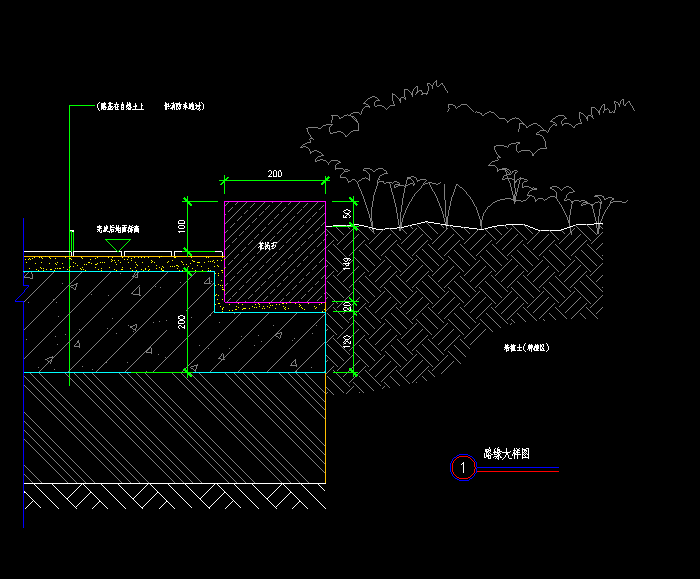The width and height of the screenshot is (700, 579).
Task: Select the zigzag native-ground hatch at bottom
Action: point(174,496)
